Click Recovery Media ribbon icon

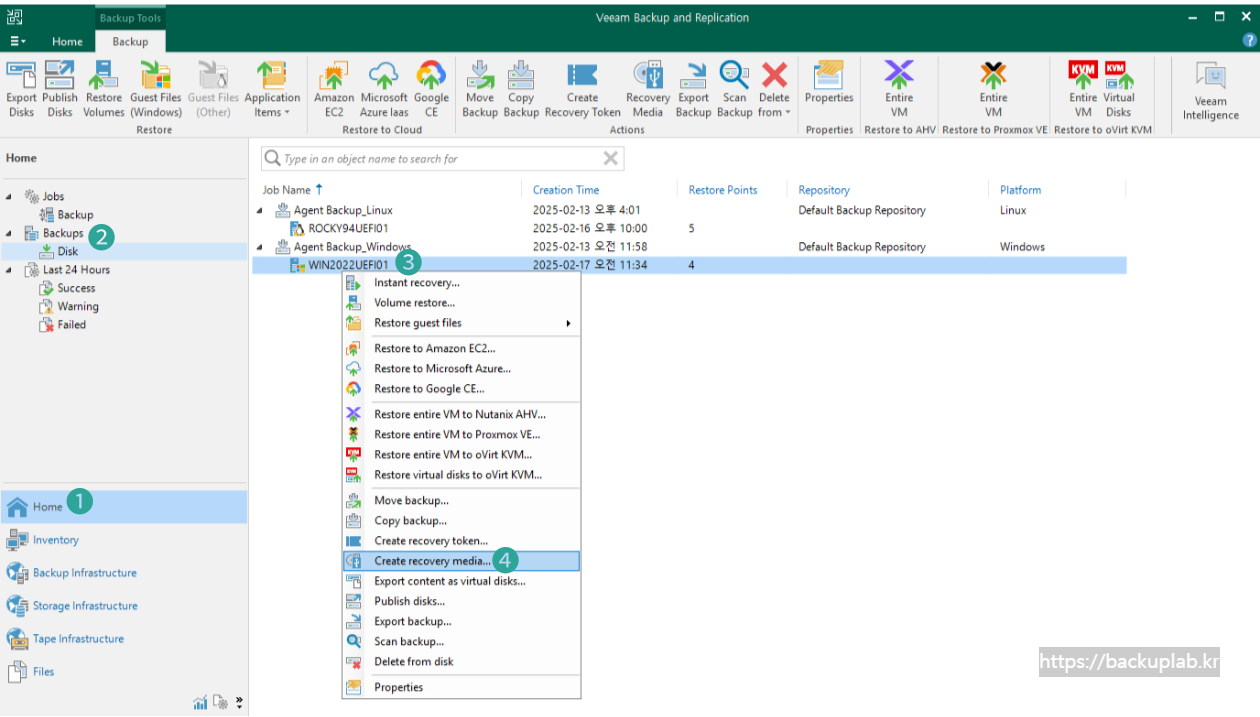[648, 89]
